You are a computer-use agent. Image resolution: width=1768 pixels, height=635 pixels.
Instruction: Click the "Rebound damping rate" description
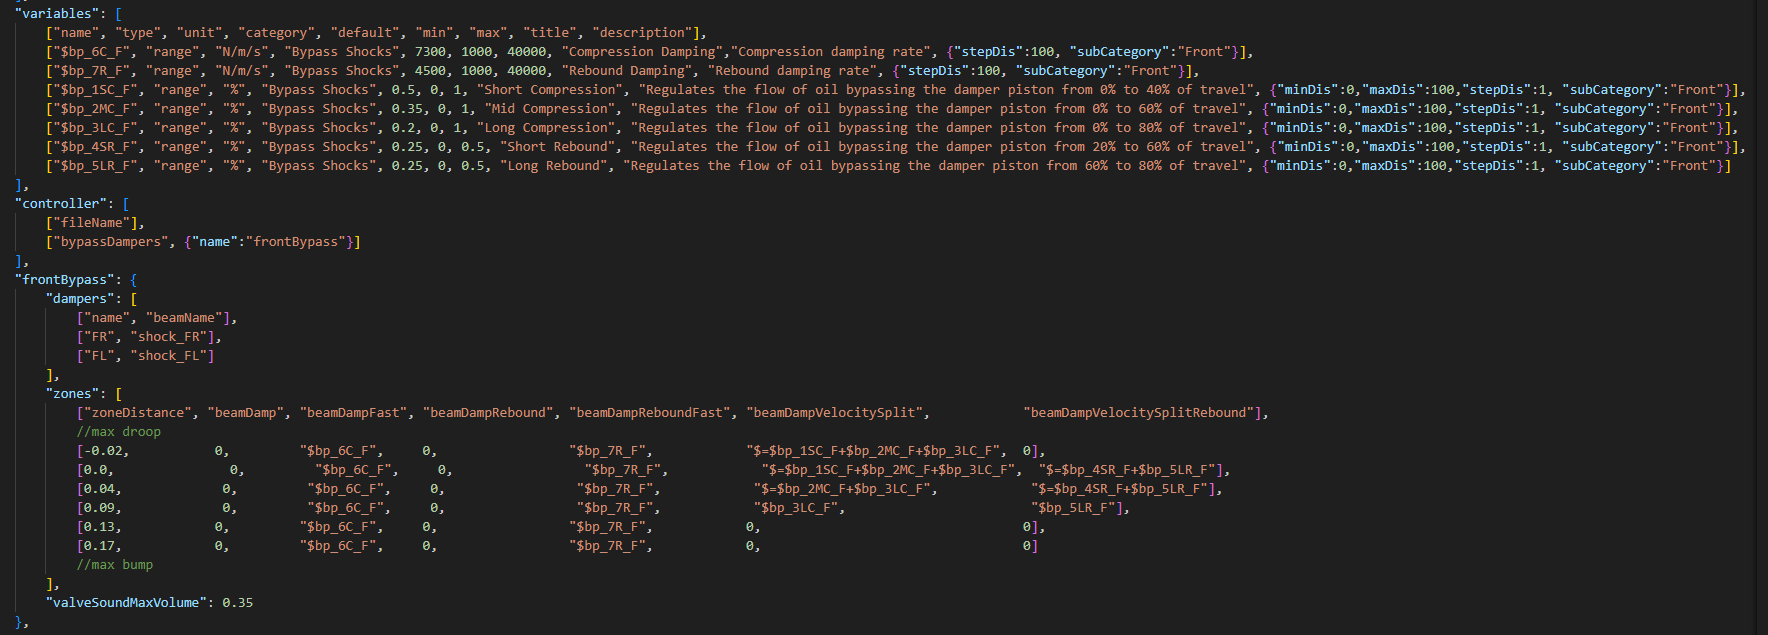[x=793, y=70]
